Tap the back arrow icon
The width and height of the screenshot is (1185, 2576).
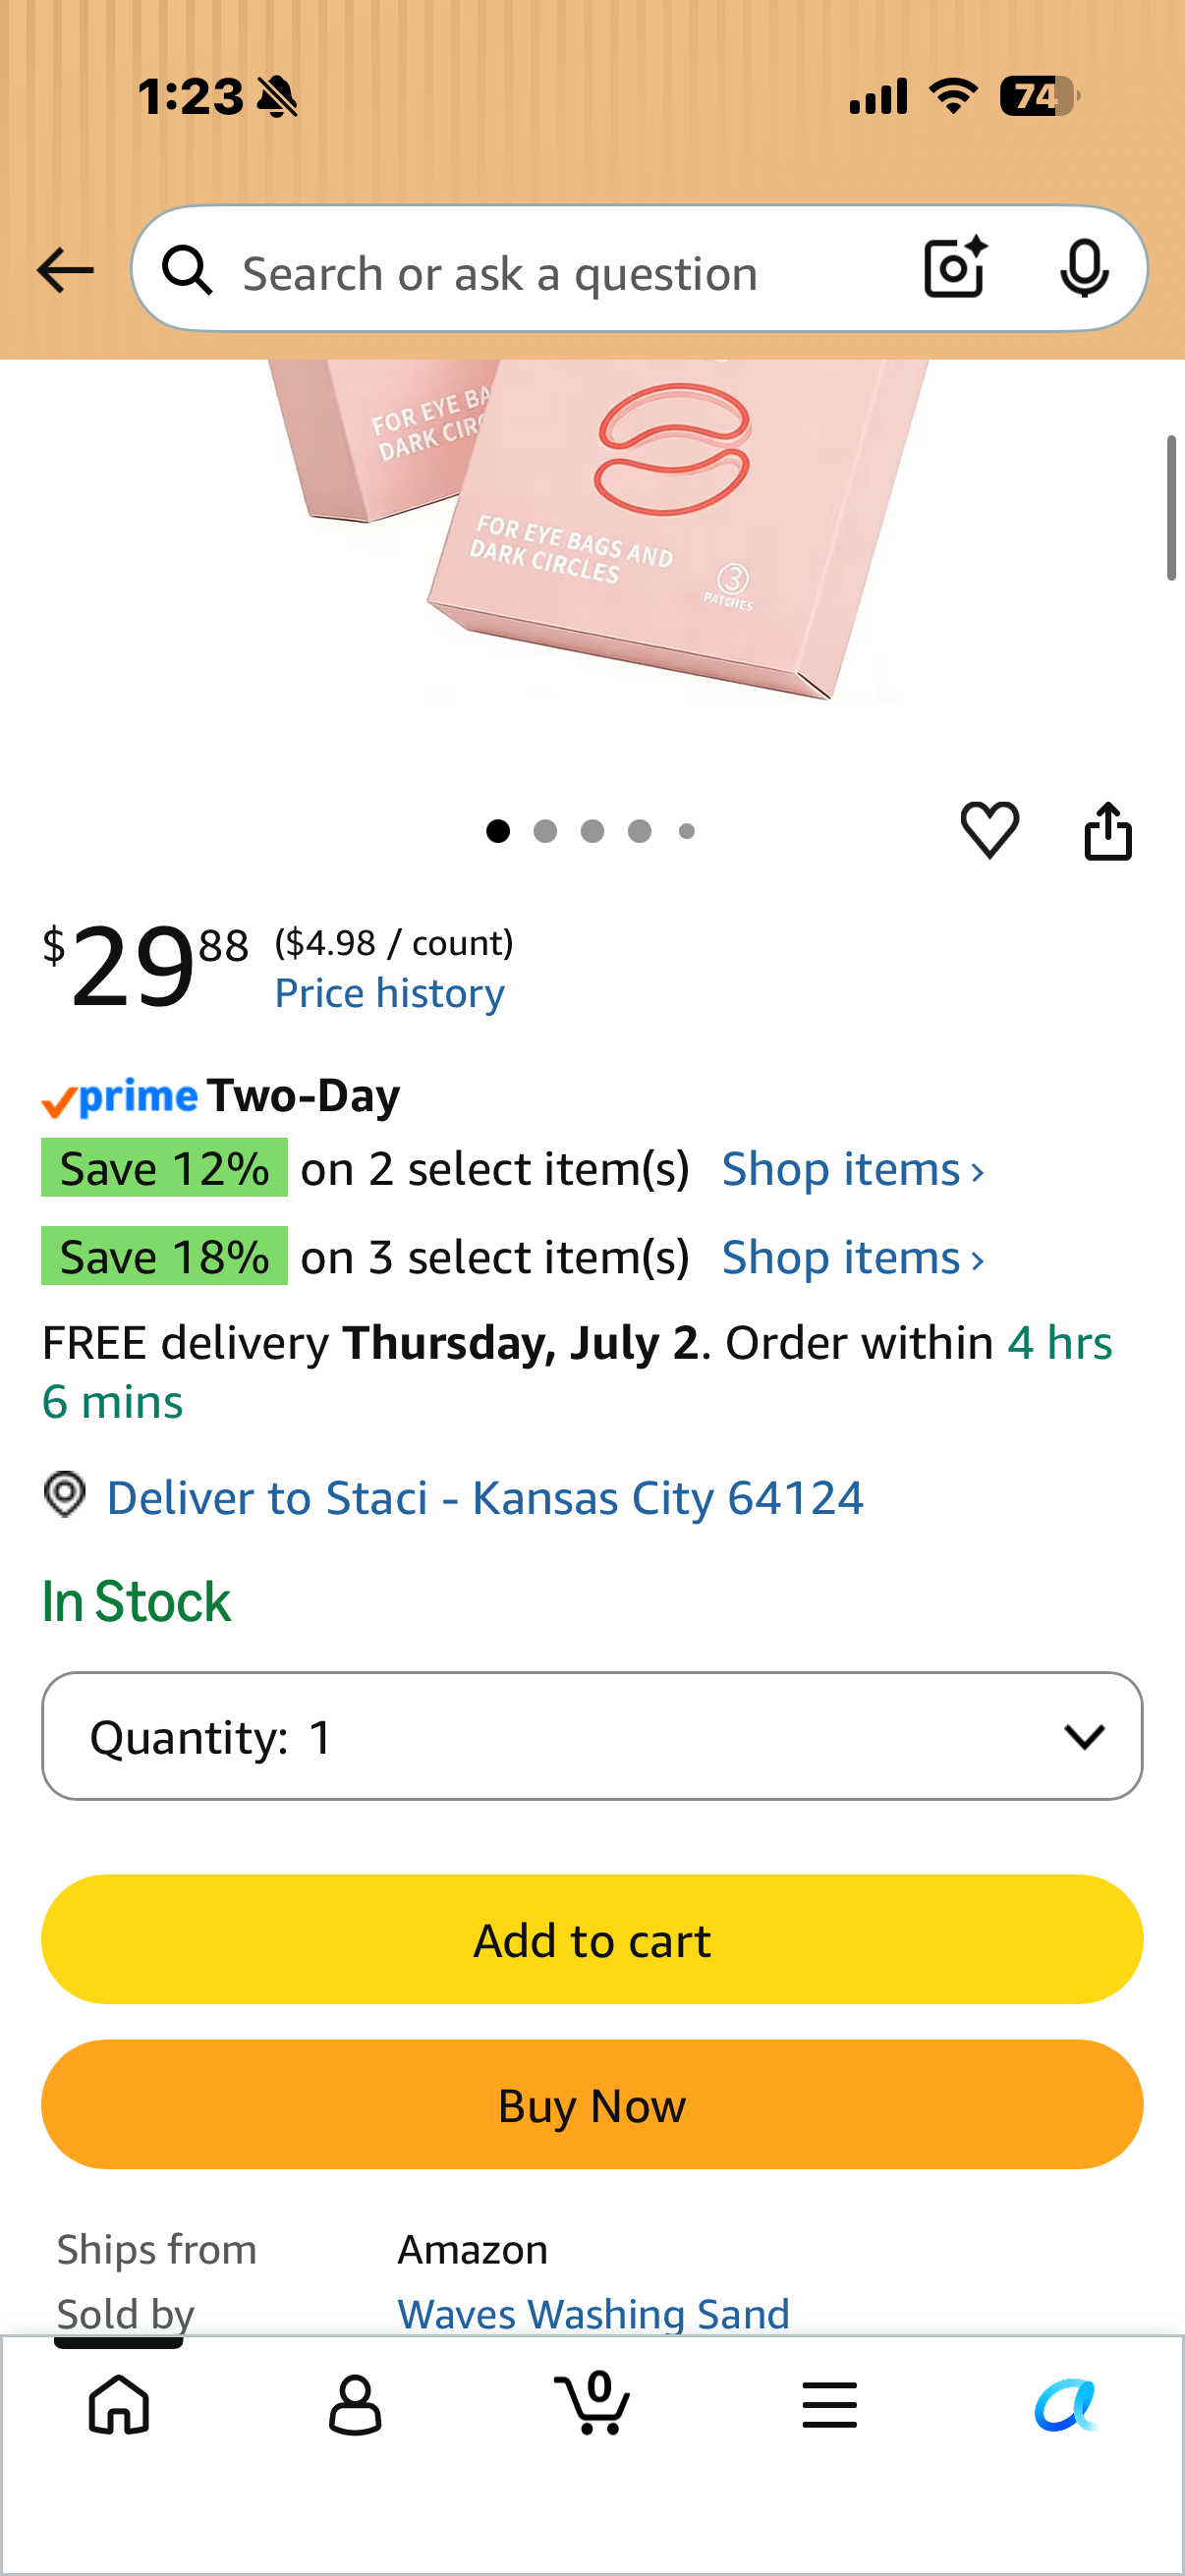point(65,271)
